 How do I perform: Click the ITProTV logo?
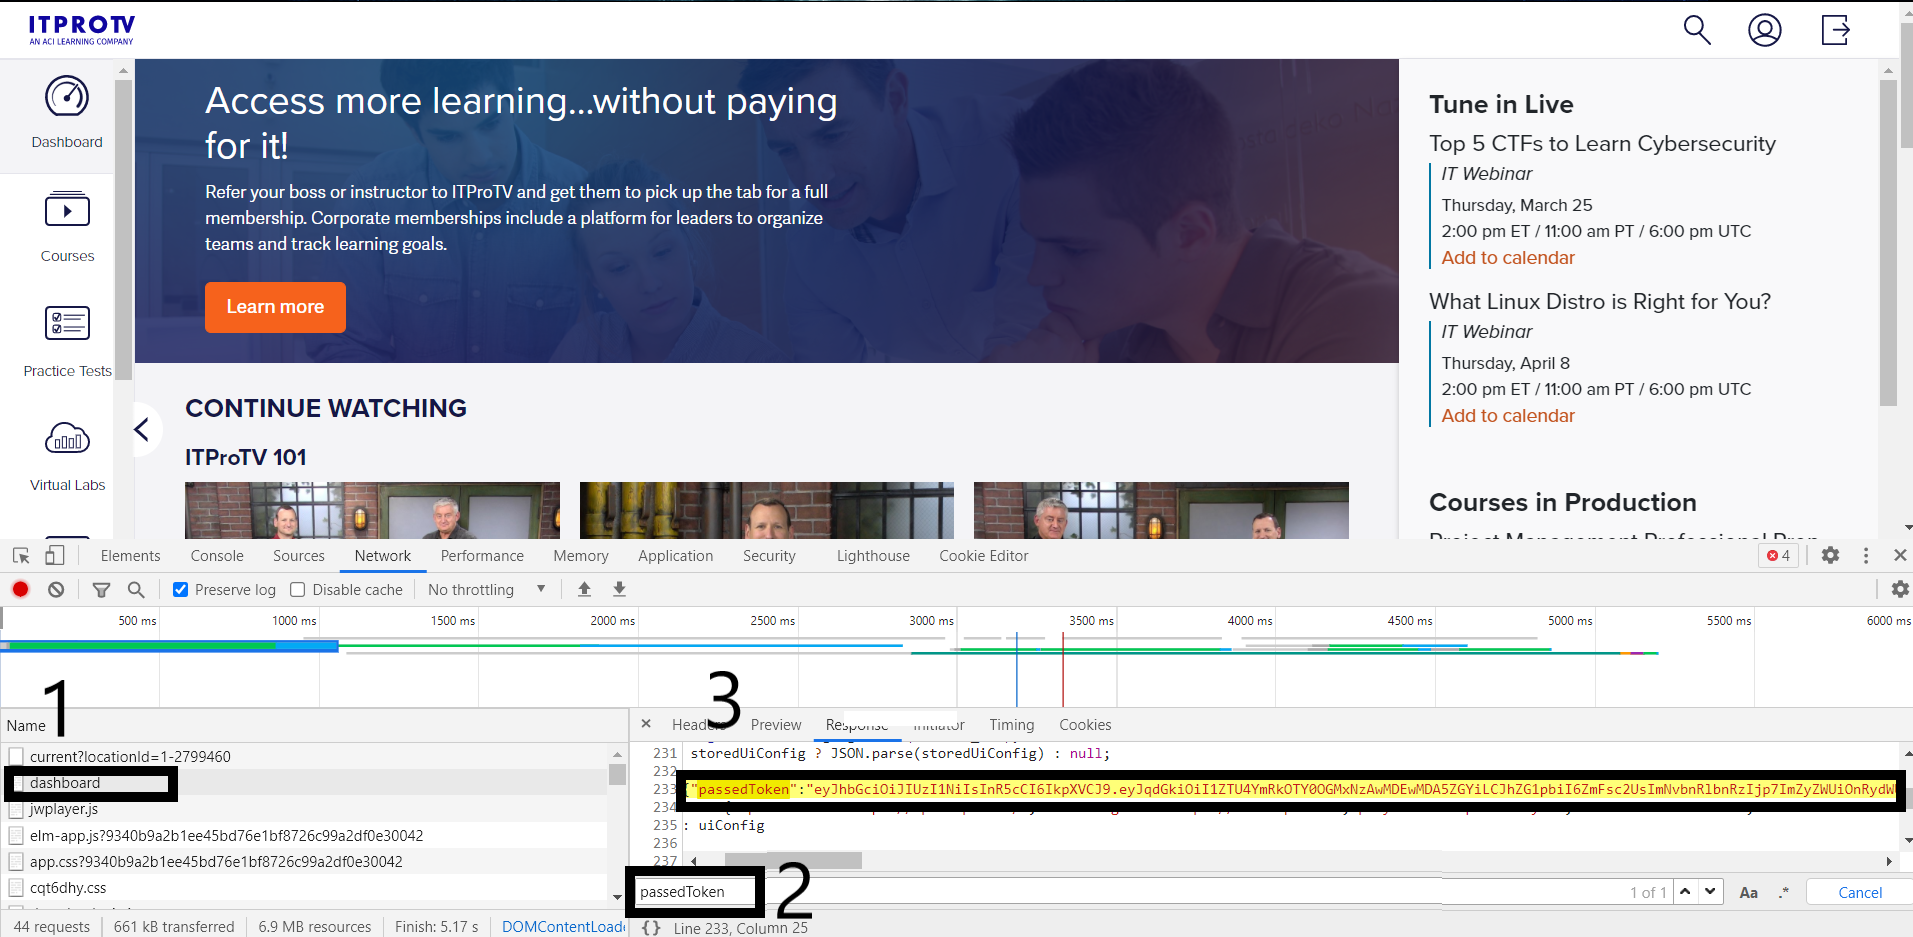pos(81,30)
